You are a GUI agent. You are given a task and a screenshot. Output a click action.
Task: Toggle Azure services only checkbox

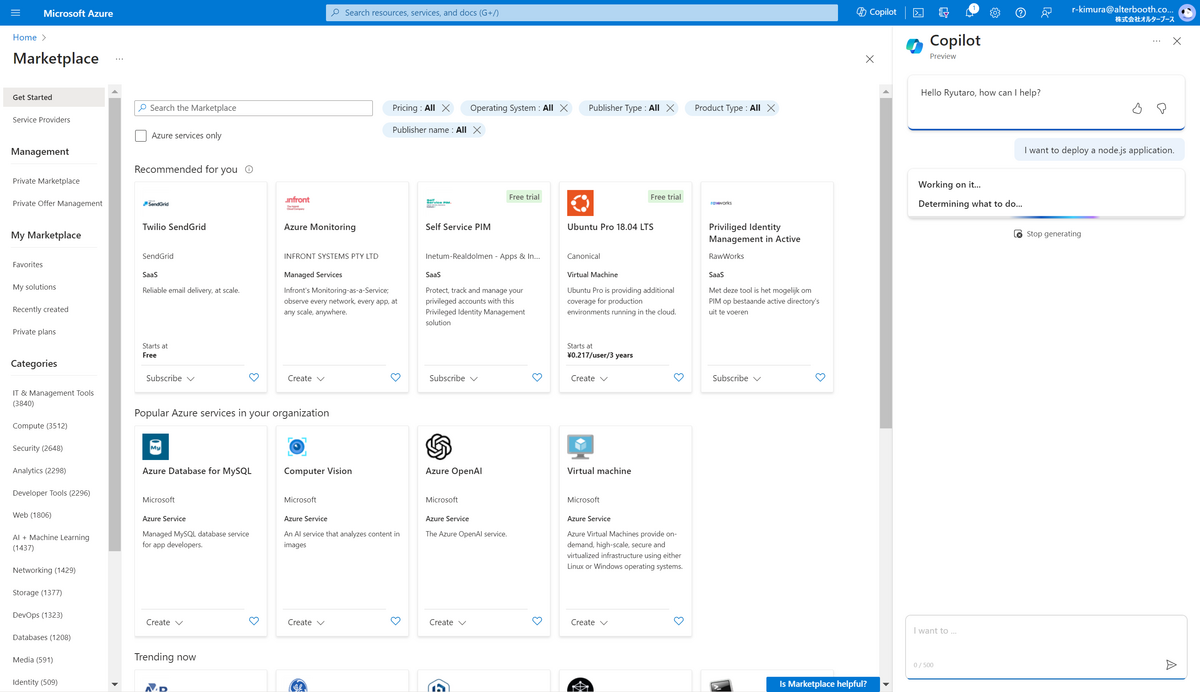141,136
